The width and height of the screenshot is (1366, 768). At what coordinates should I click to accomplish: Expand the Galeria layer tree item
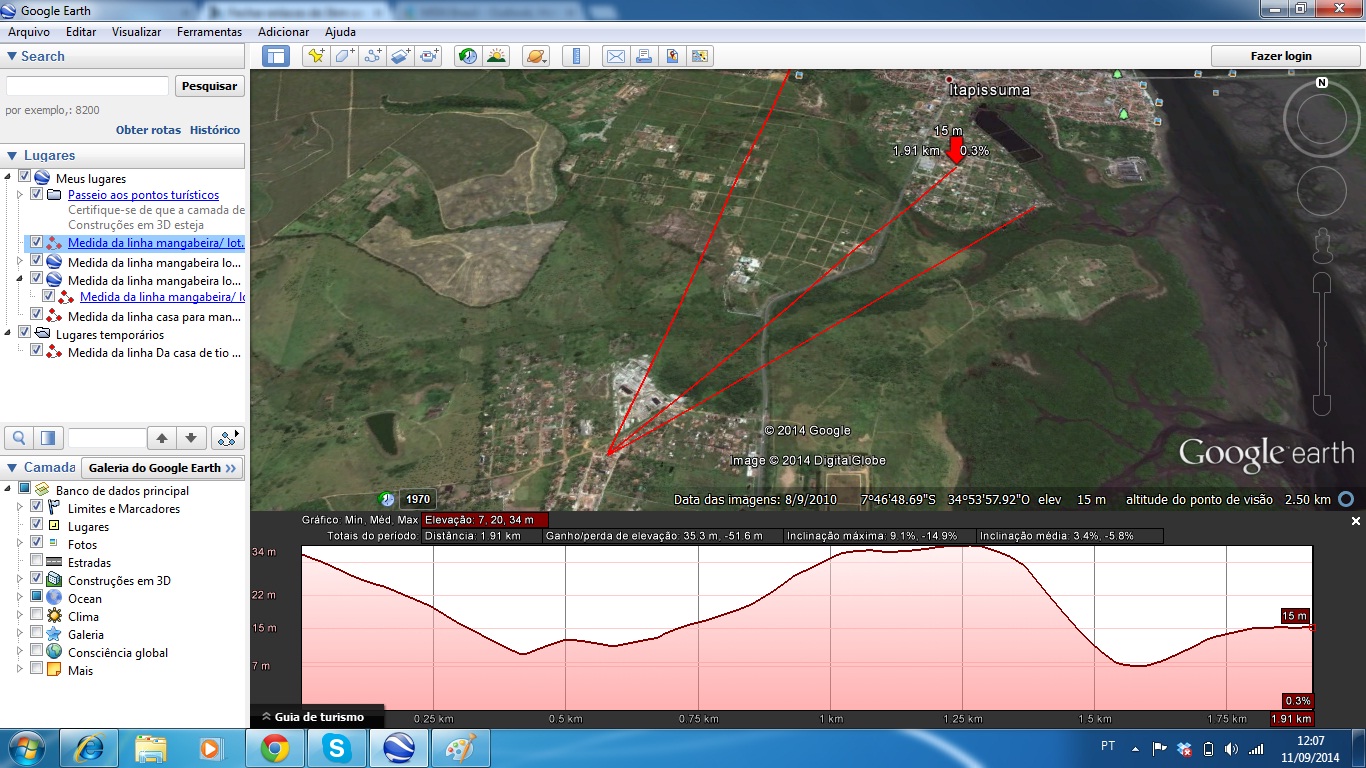[x=20, y=634]
